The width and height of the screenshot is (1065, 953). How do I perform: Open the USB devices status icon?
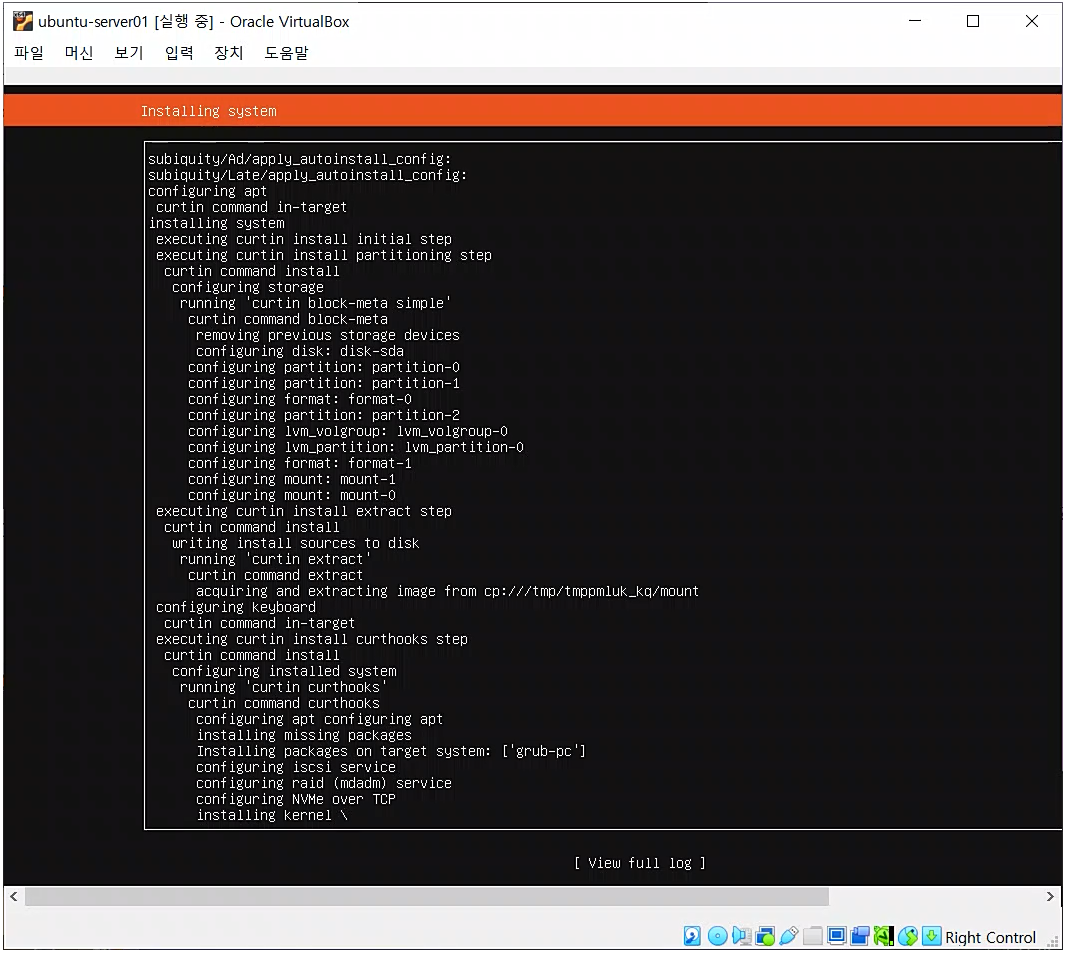(x=789, y=936)
